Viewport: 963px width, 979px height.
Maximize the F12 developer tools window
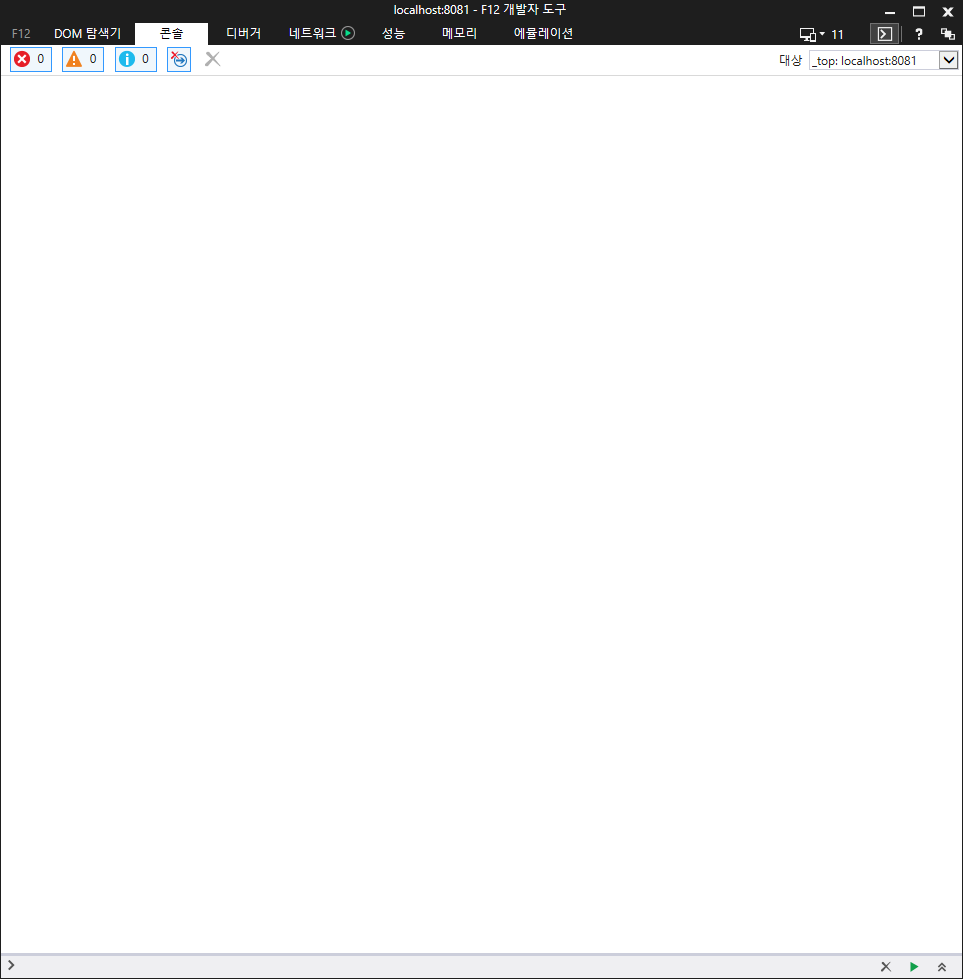[x=919, y=12]
